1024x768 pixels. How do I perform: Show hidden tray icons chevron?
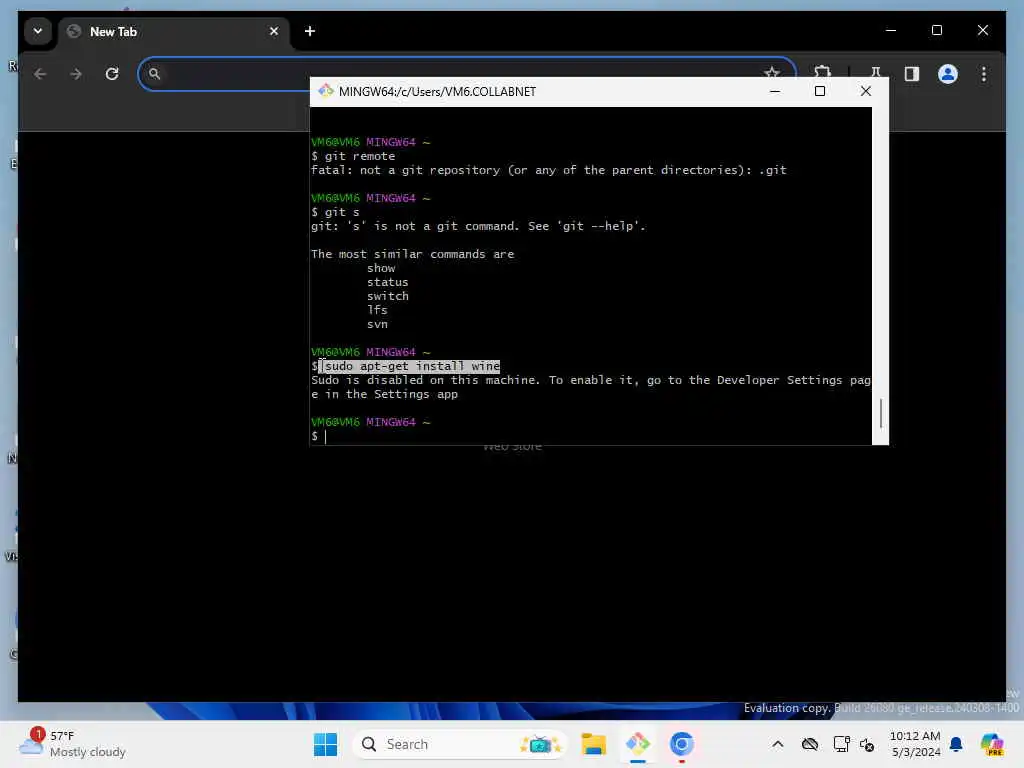point(778,744)
